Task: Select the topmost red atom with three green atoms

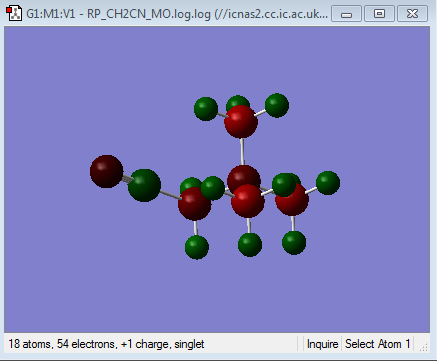Action: (x=241, y=122)
